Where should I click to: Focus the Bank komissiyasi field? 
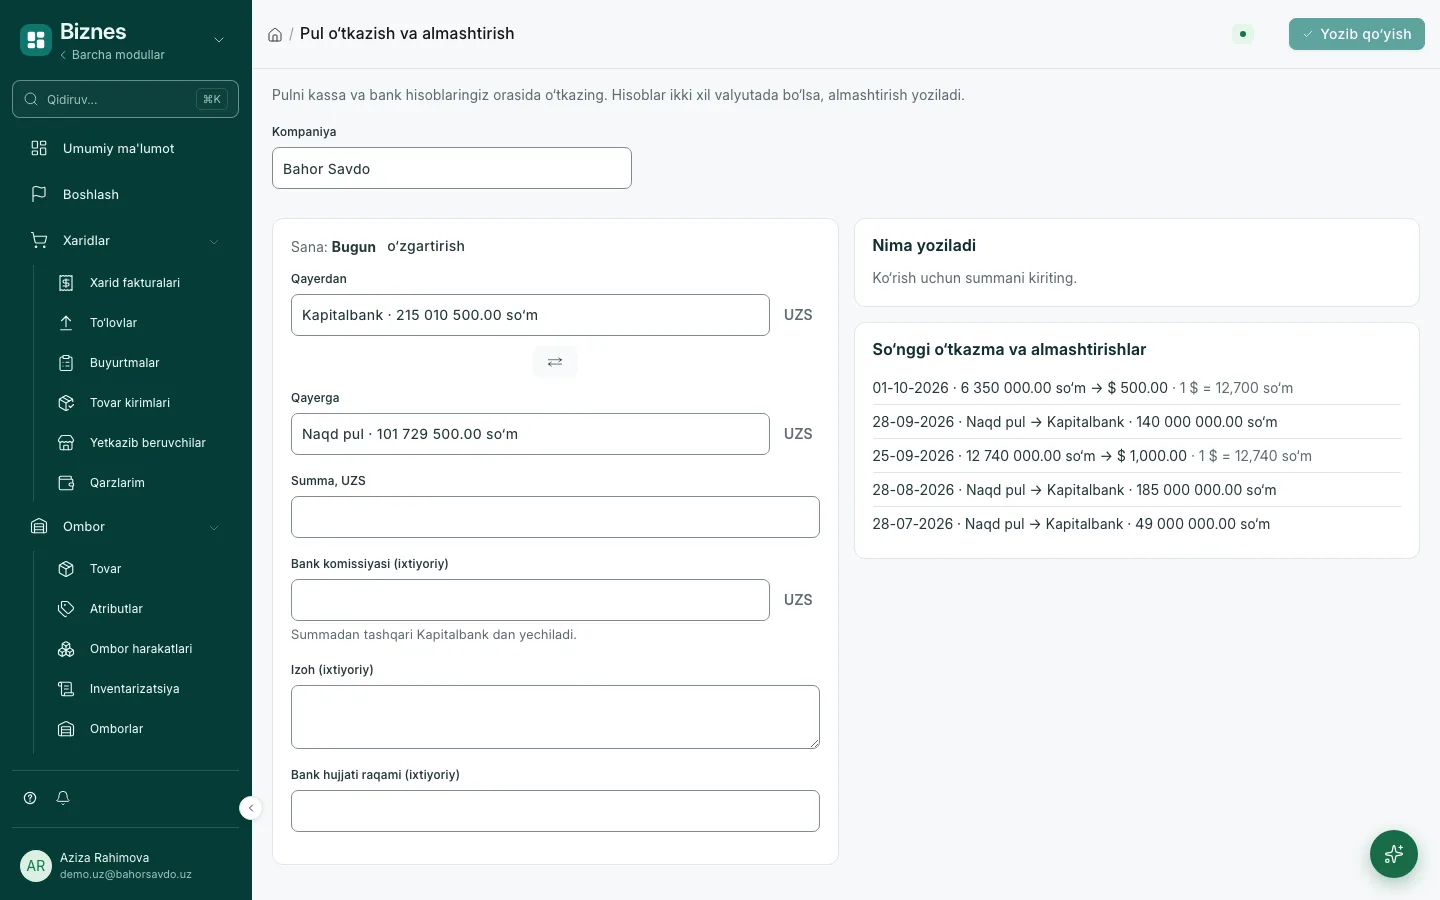pyautogui.click(x=530, y=600)
